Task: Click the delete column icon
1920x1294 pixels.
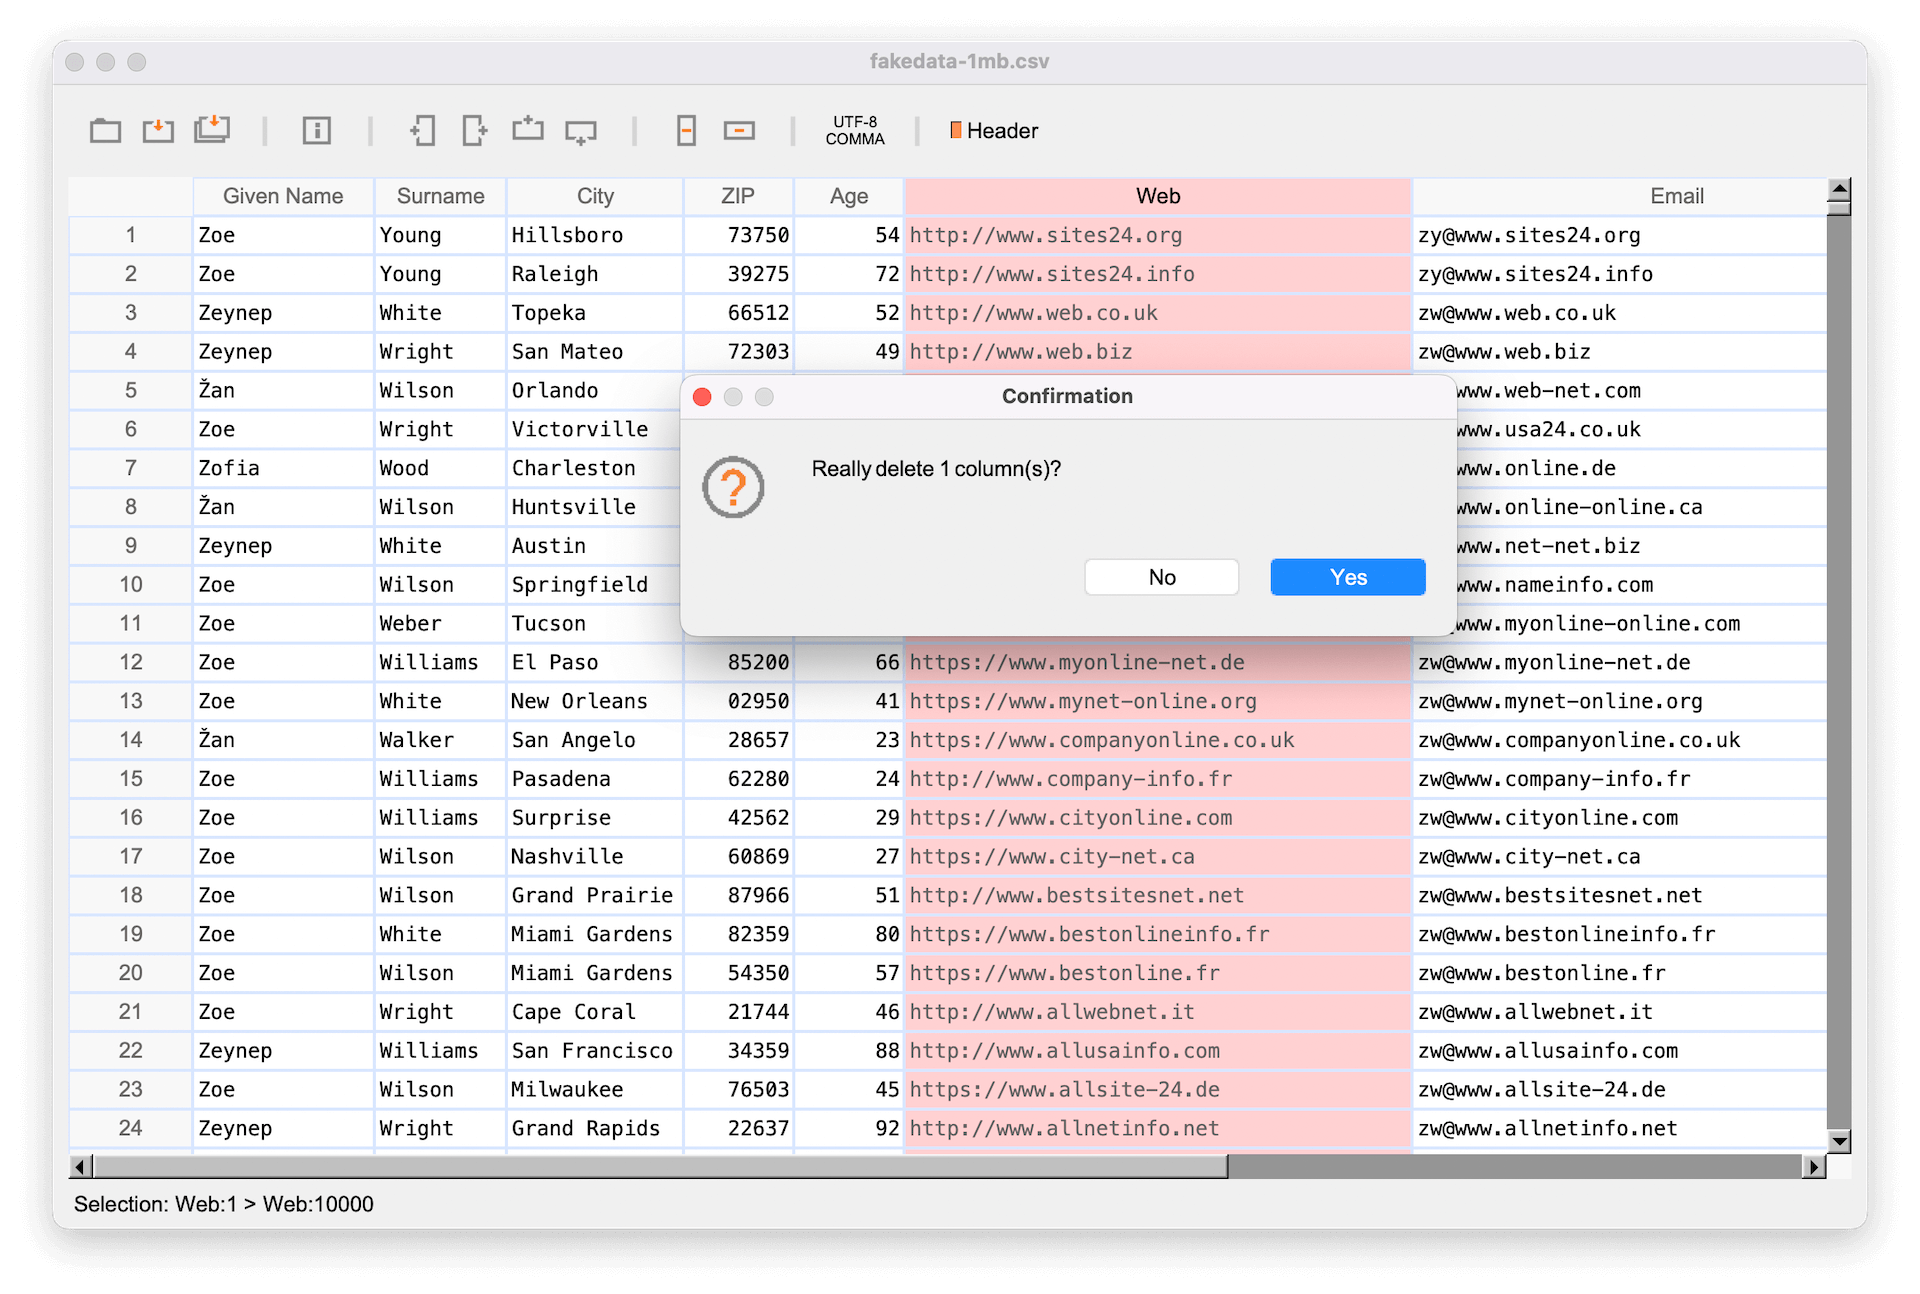Action: [x=686, y=131]
